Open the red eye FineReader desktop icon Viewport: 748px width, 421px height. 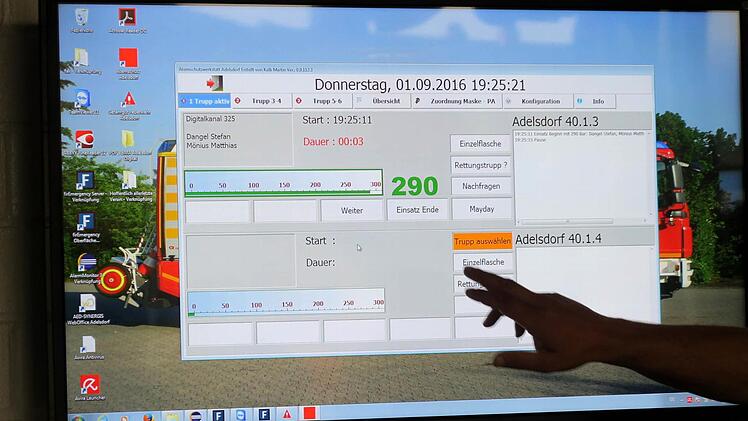coord(84,143)
